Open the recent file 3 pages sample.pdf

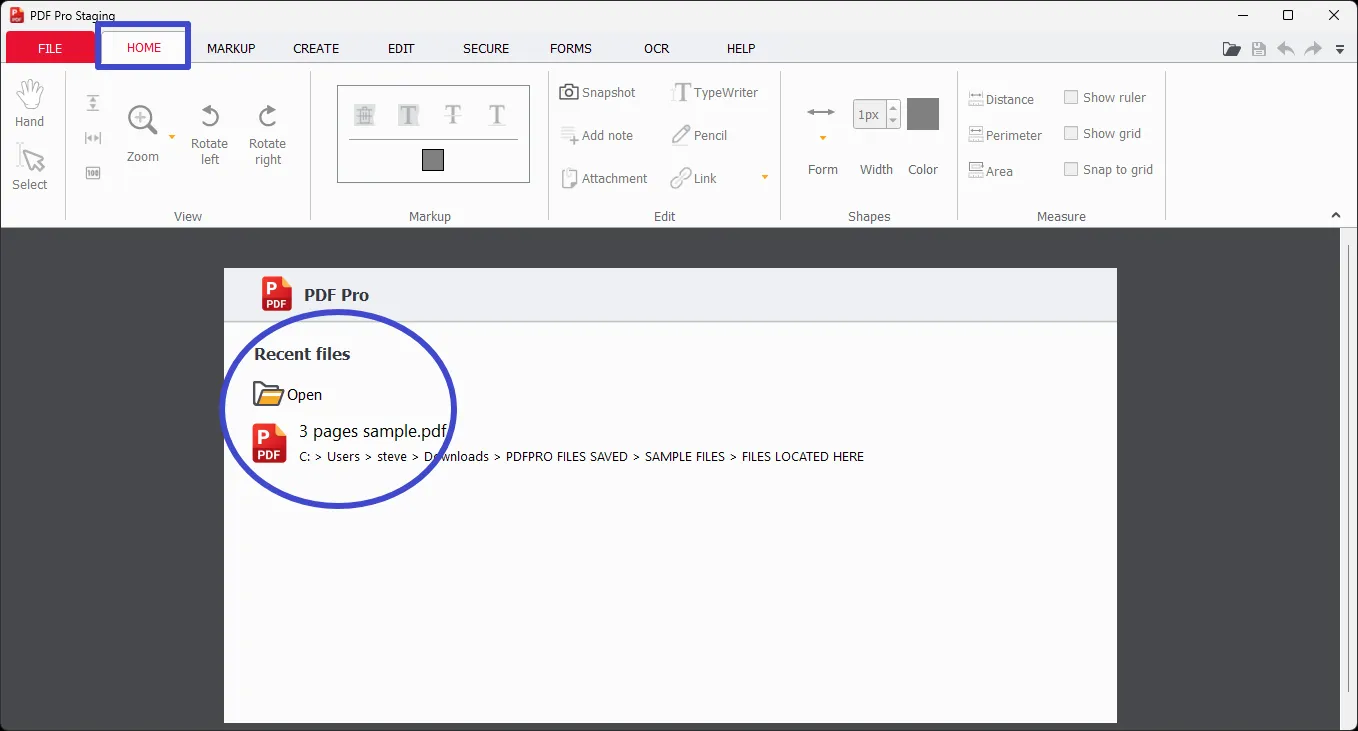(x=372, y=432)
